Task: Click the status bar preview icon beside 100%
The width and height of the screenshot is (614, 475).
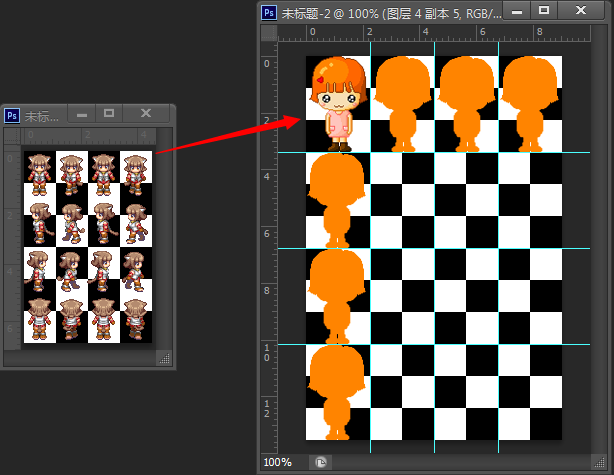Action: [x=321, y=462]
